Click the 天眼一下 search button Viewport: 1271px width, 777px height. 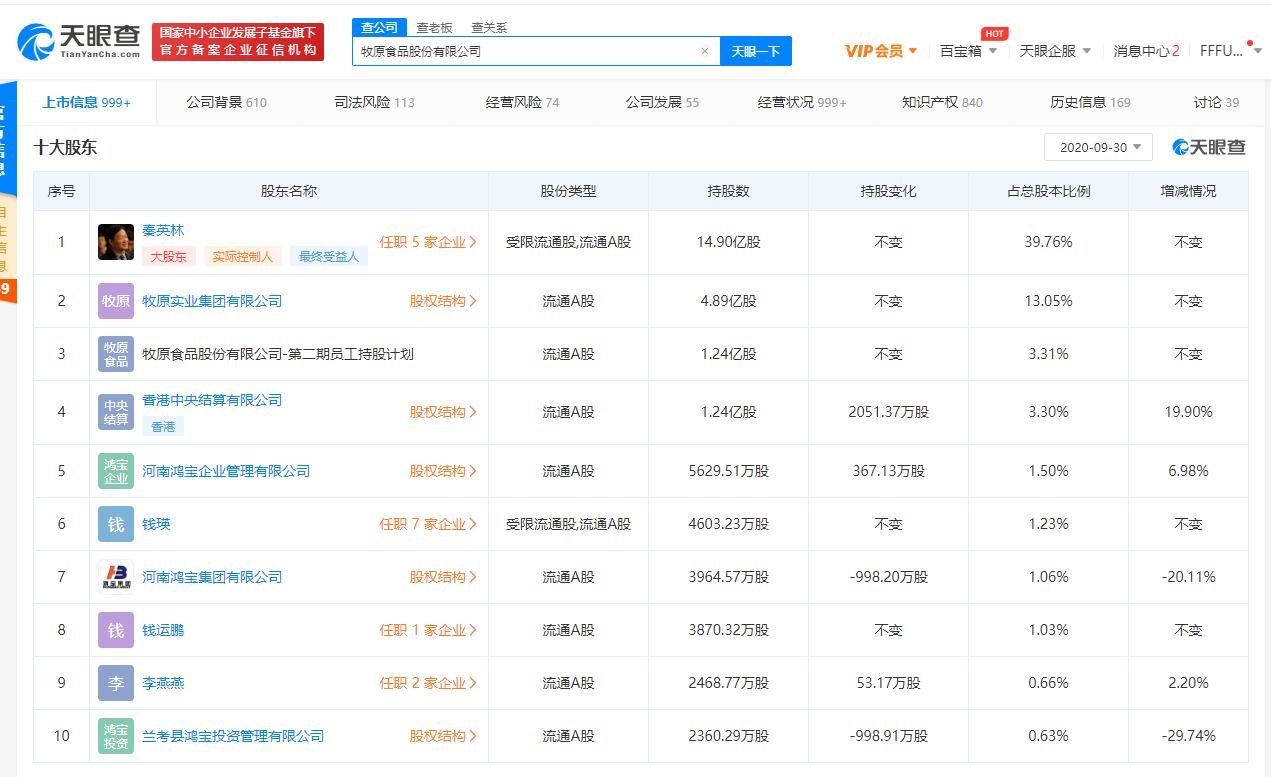[x=756, y=51]
